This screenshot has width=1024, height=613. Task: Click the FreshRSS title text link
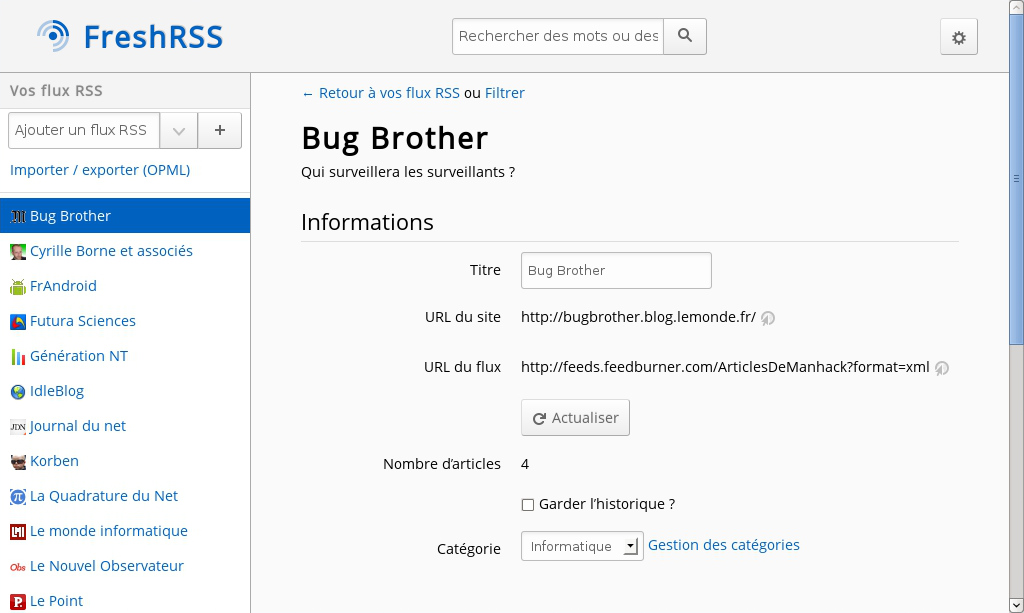(153, 37)
